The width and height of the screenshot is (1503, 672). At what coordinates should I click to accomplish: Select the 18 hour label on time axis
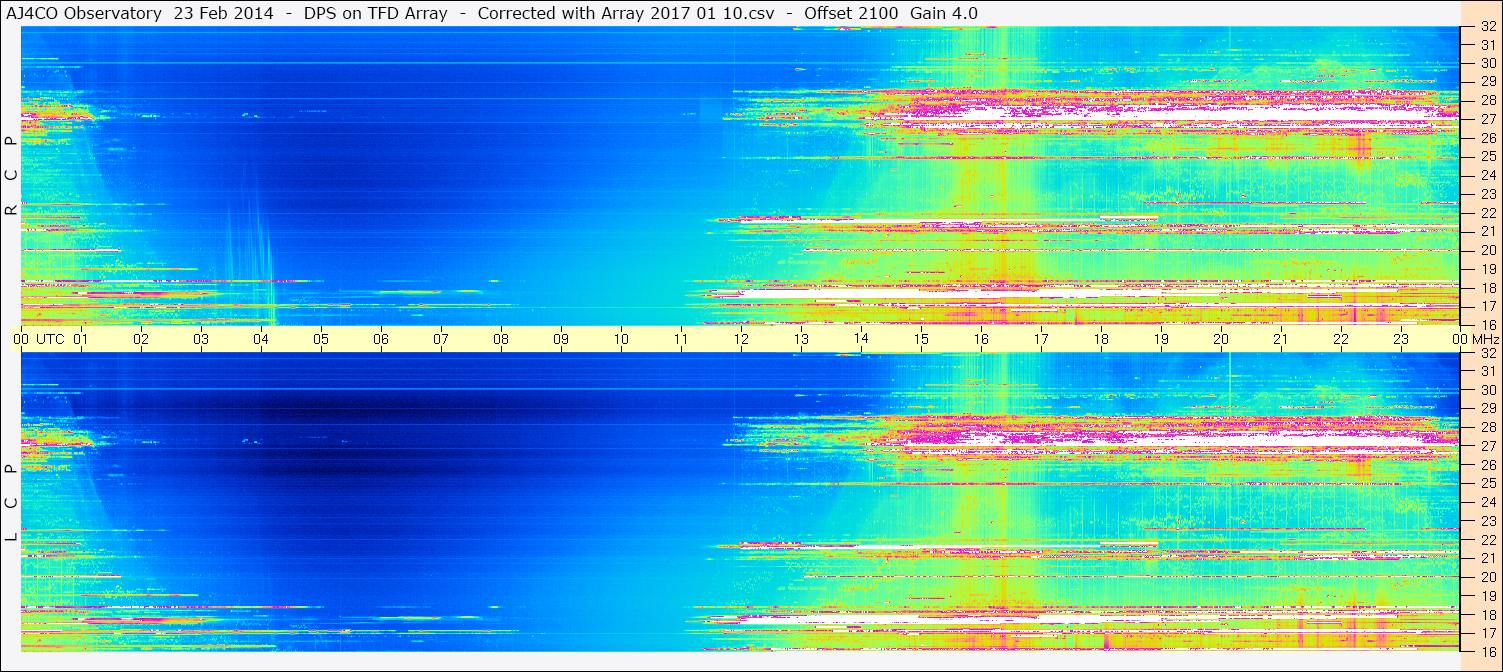tap(1101, 339)
